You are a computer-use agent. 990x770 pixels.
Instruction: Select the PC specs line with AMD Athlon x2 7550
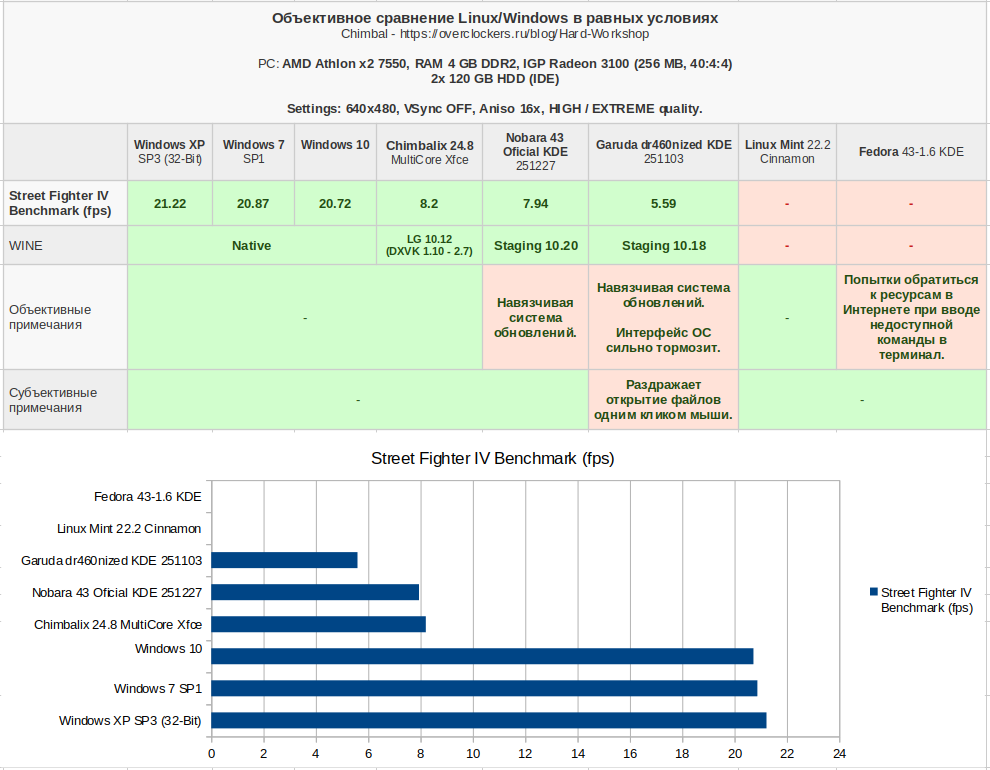point(495,63)
